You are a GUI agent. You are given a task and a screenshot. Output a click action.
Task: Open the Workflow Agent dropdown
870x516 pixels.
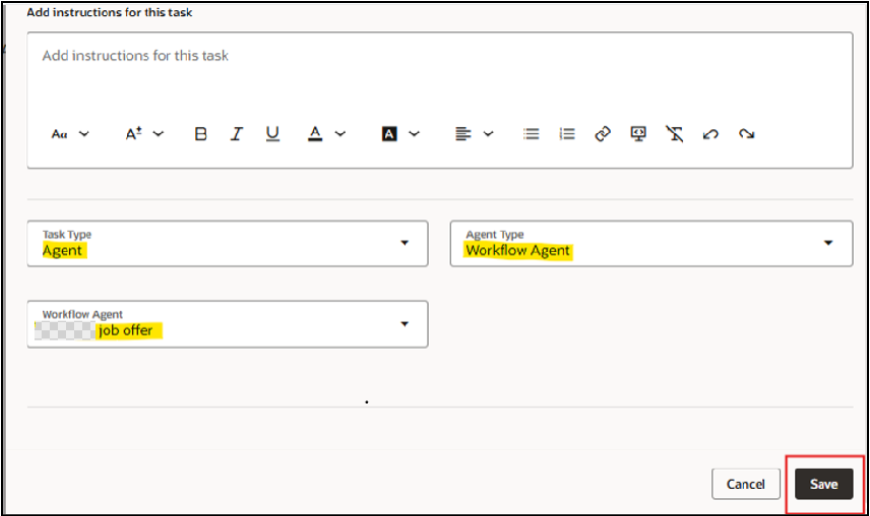click(x=227, y=325)
